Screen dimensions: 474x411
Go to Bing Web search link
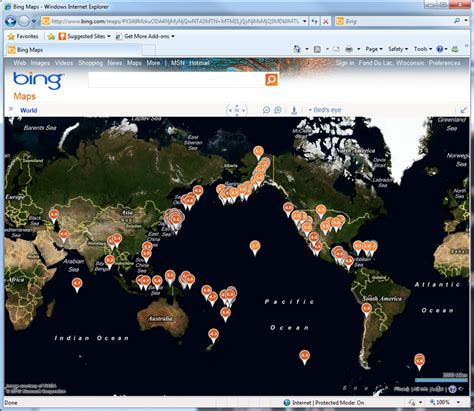point(20,63)
